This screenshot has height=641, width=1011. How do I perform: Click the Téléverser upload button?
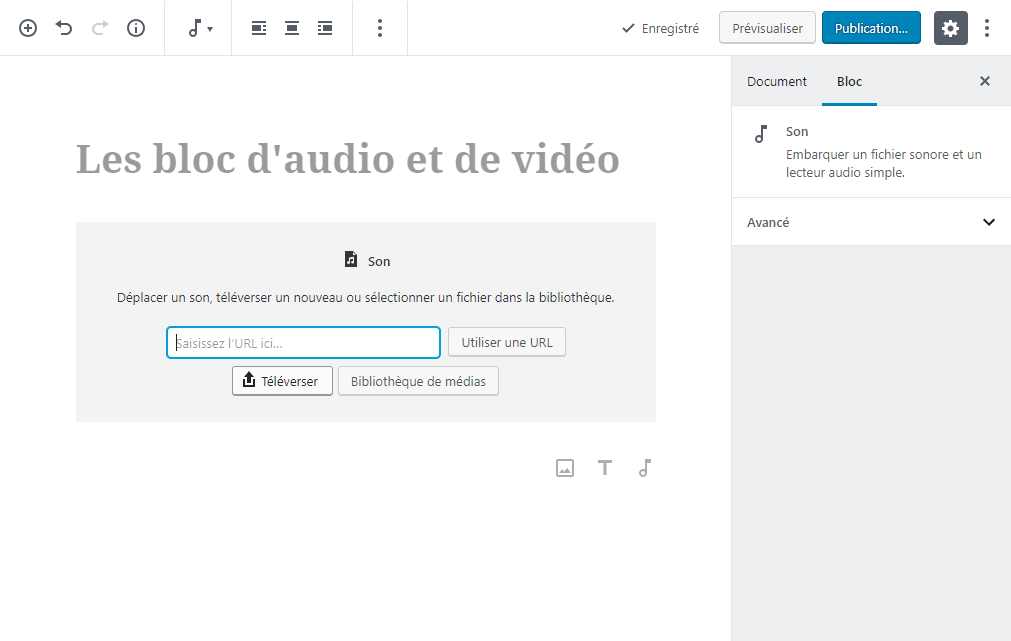(x=282, y=381)
